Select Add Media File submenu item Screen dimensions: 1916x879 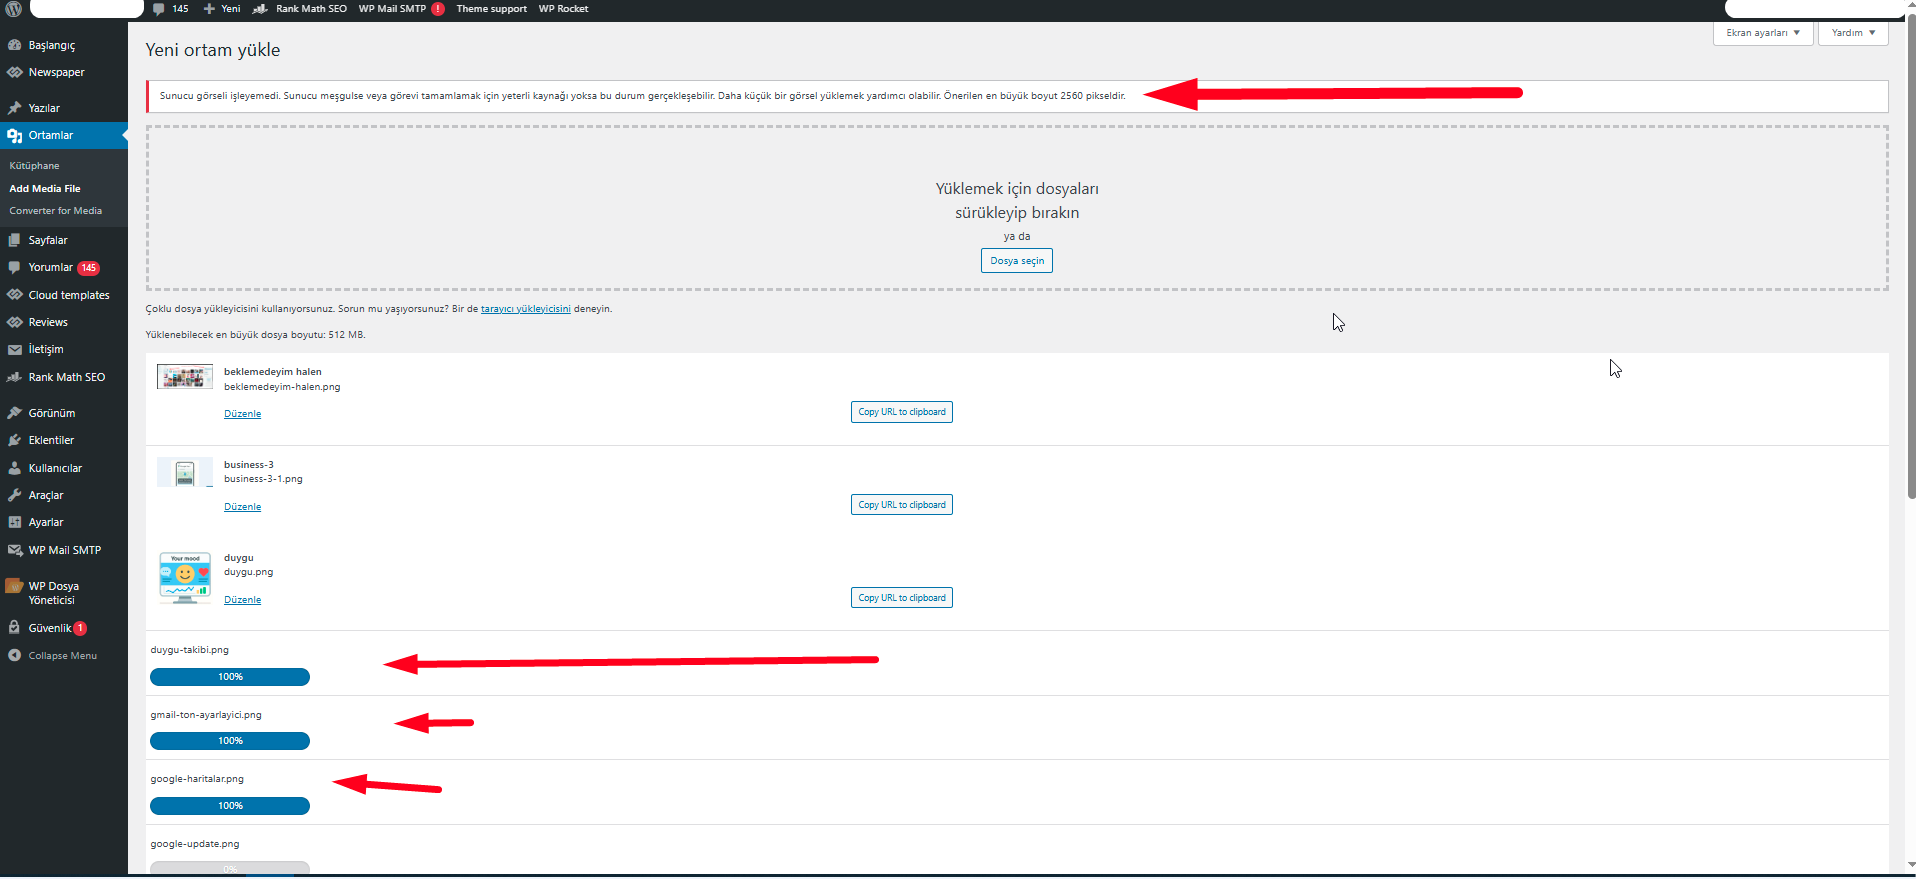pyautogui.click(x=45, y=189)
